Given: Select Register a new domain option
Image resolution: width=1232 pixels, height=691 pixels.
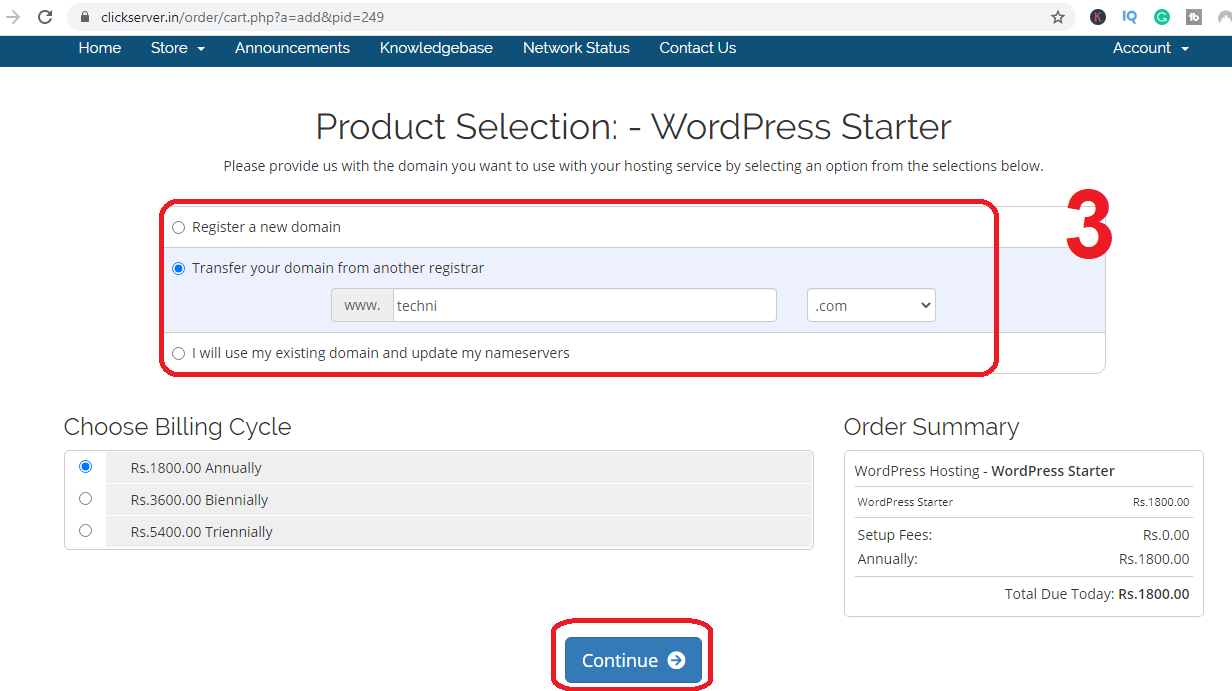Looking at the screenshot, I should [x=179, y=227].
